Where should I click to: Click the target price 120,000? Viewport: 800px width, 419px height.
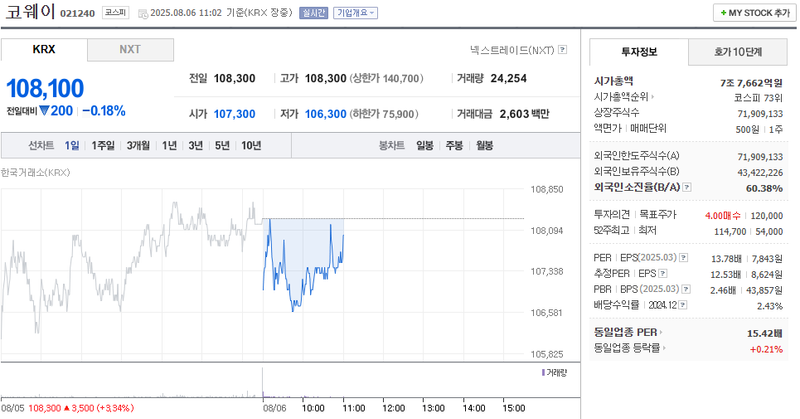pos(766,216)
